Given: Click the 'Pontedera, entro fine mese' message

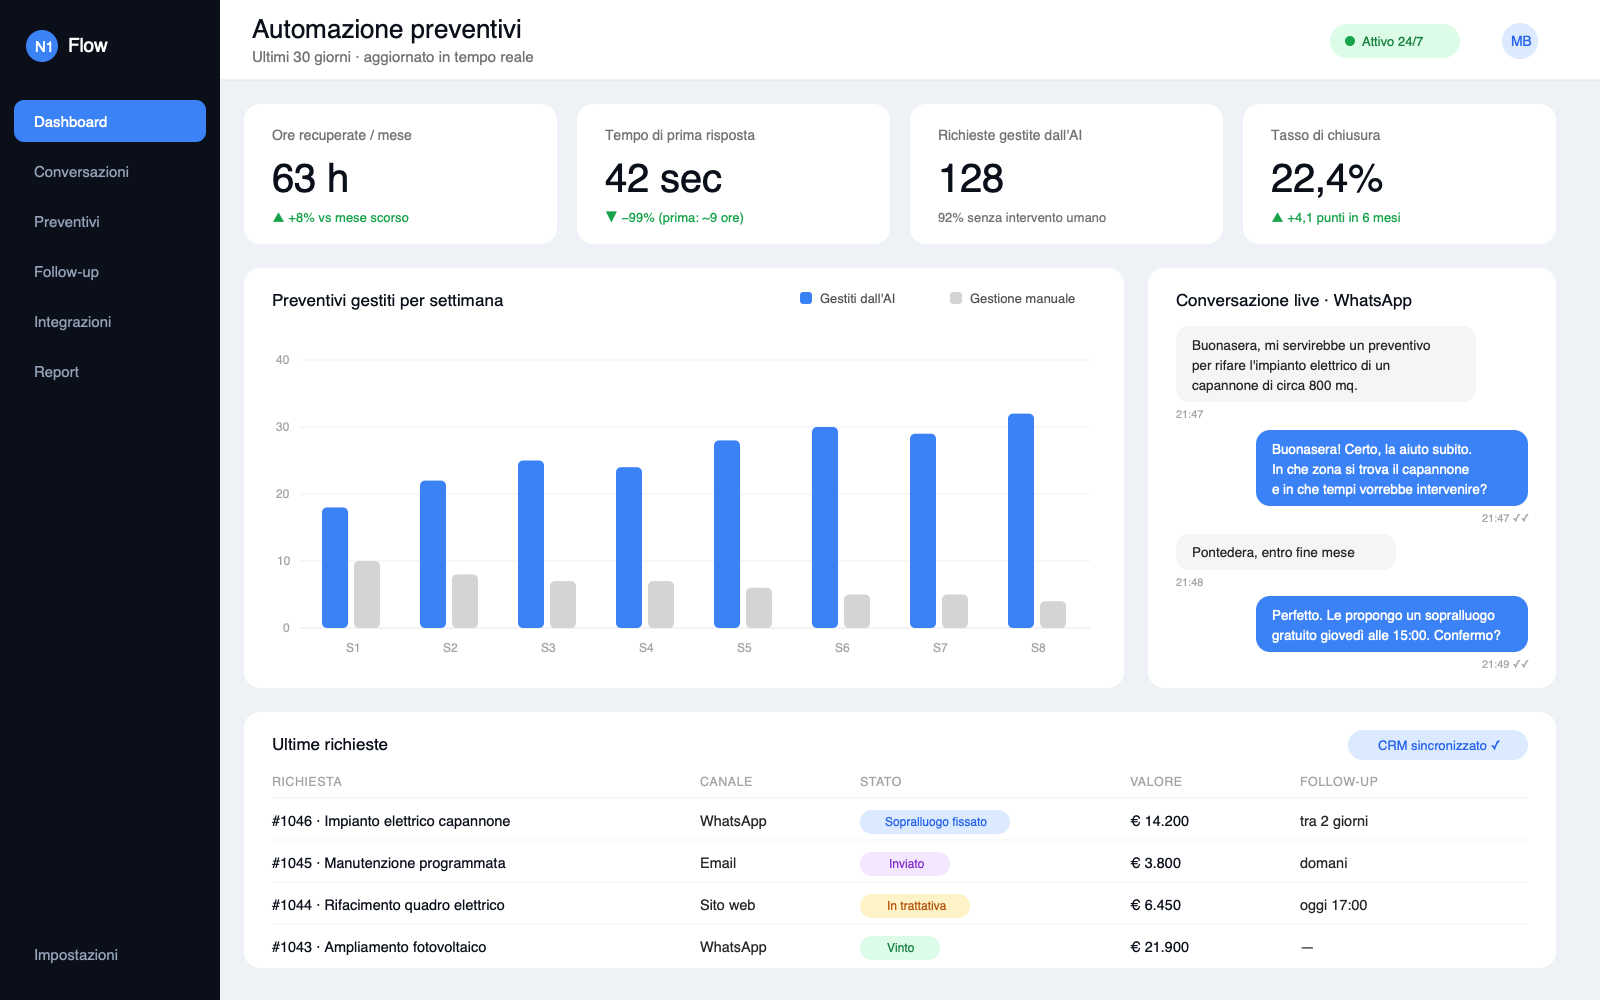Looking at the screenshot, I should coord(1286,552).
